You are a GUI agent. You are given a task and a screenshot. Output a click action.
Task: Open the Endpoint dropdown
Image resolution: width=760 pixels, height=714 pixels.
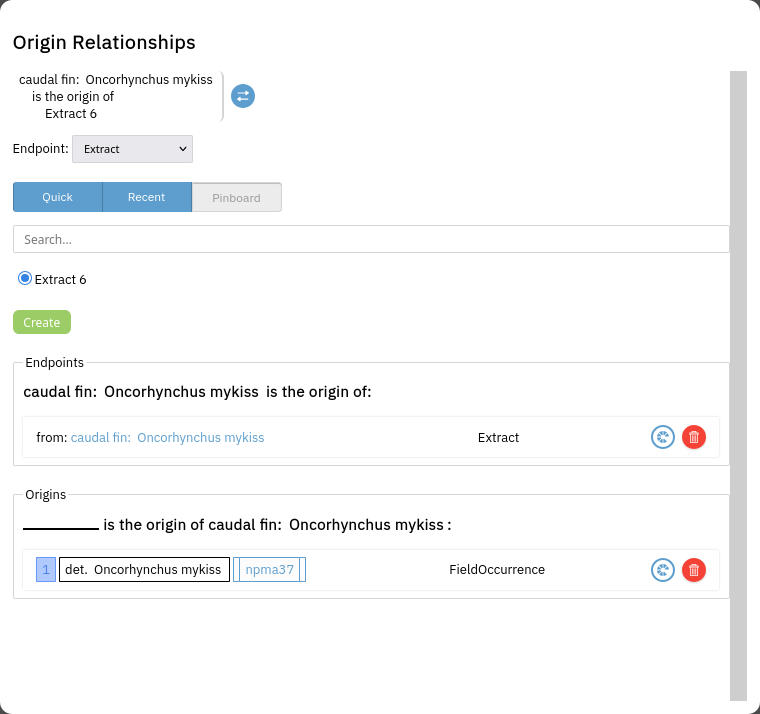[x=132, y=149]
